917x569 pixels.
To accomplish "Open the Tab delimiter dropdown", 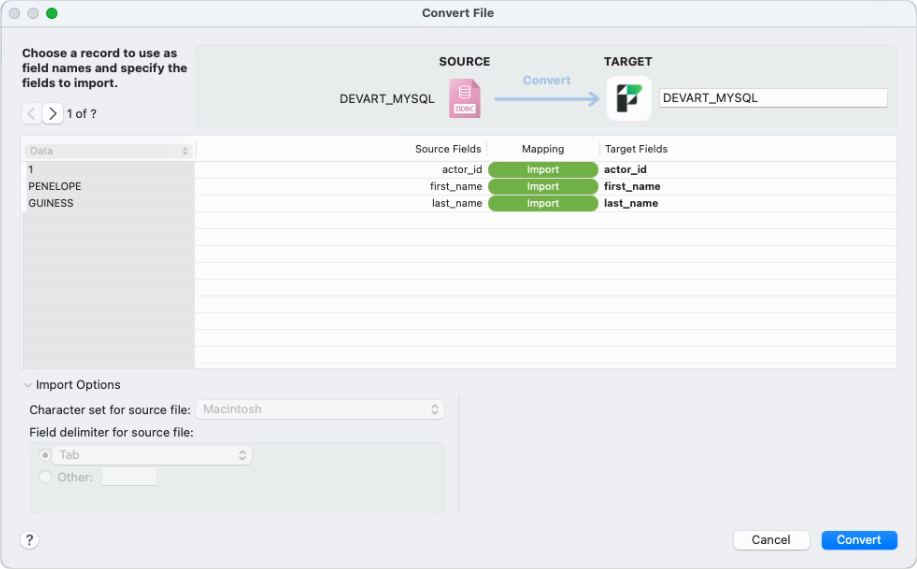I will [x=152, y=455].
